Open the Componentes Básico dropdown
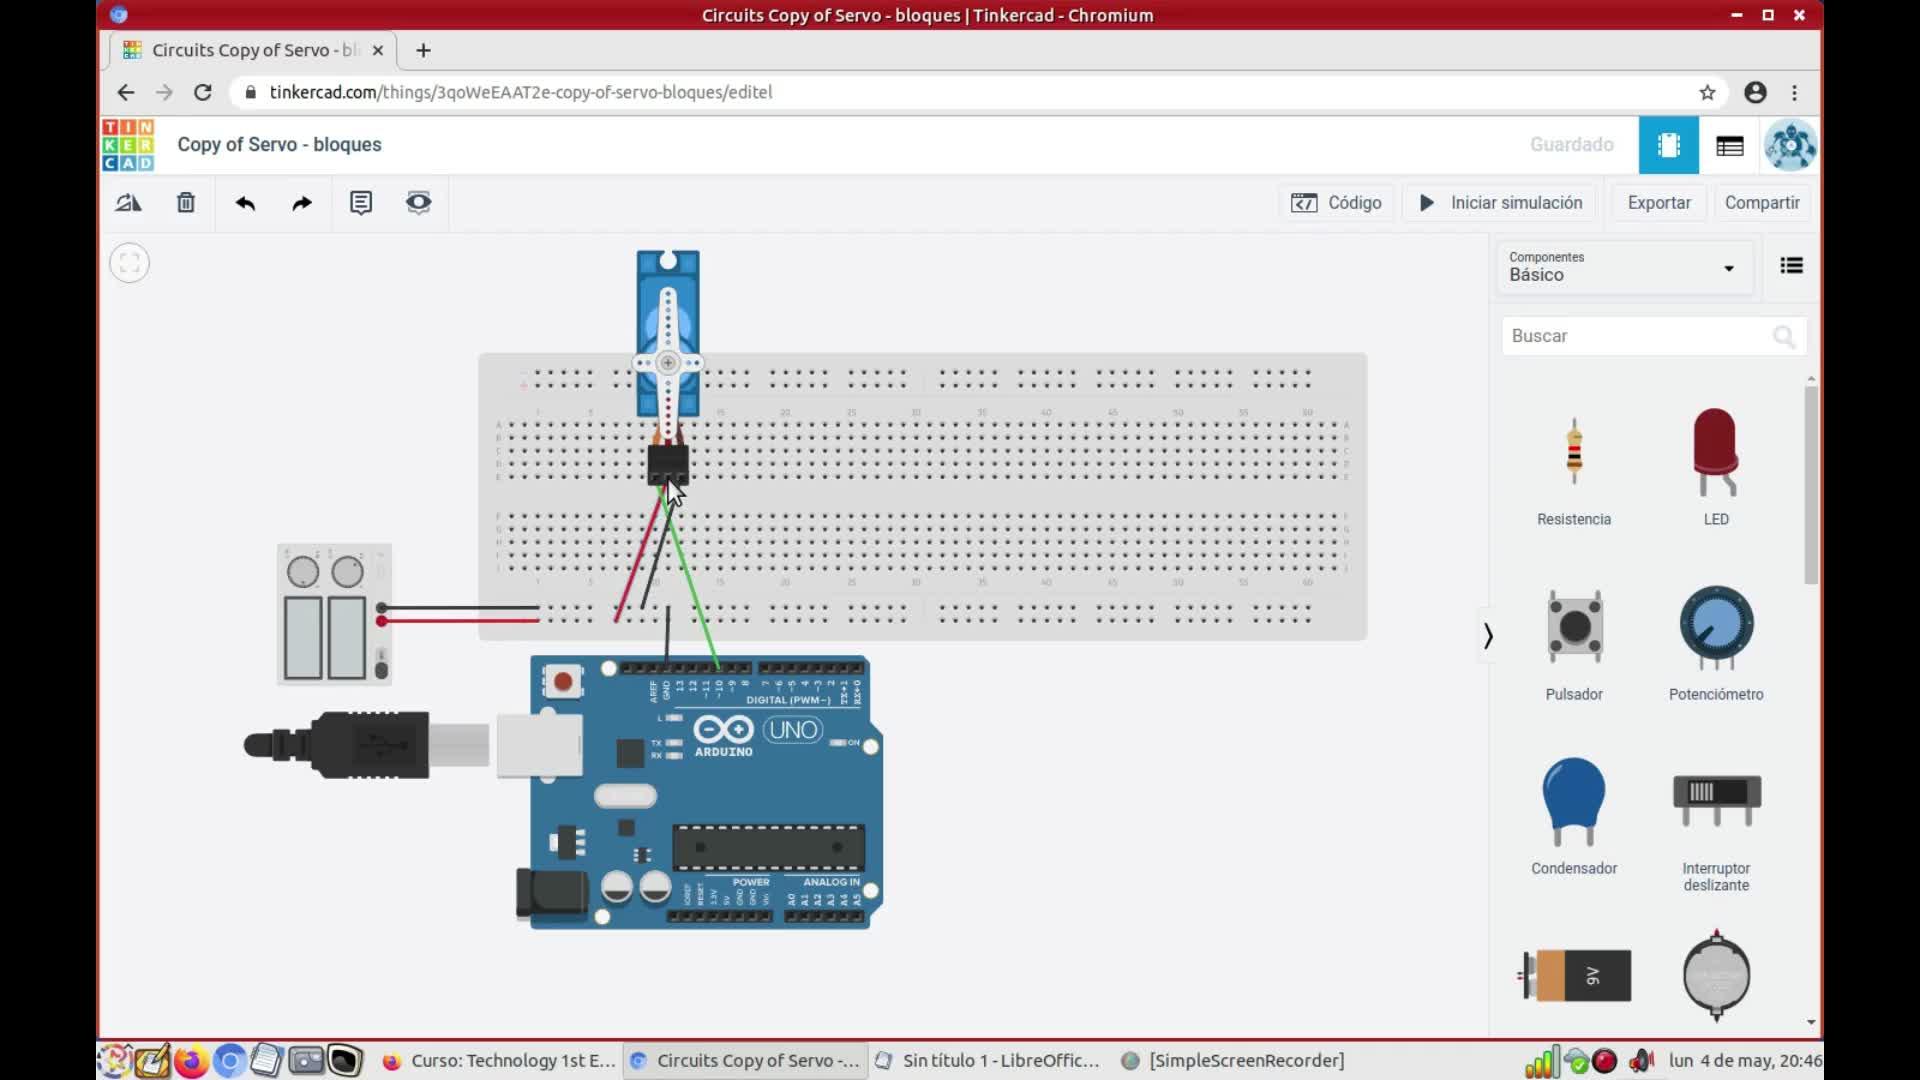1920x1080 pixels. (1623, 267)
